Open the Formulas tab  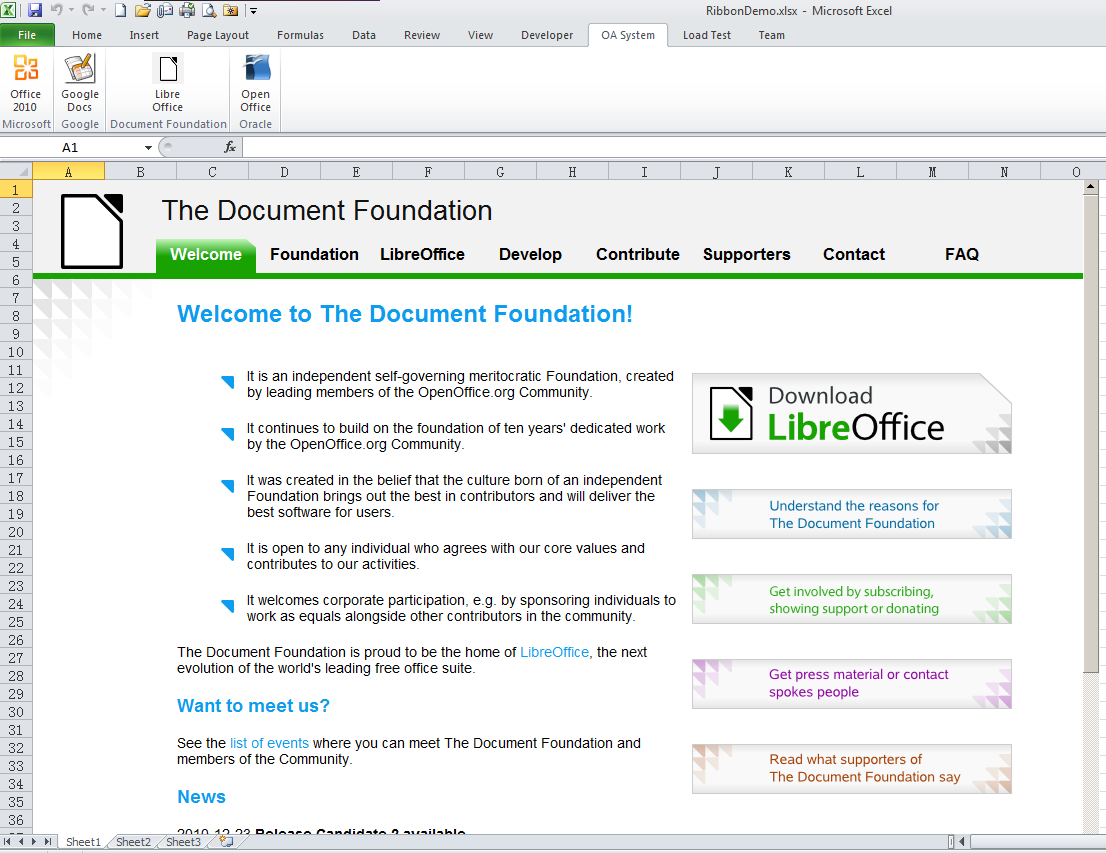[x=300, y=35]
